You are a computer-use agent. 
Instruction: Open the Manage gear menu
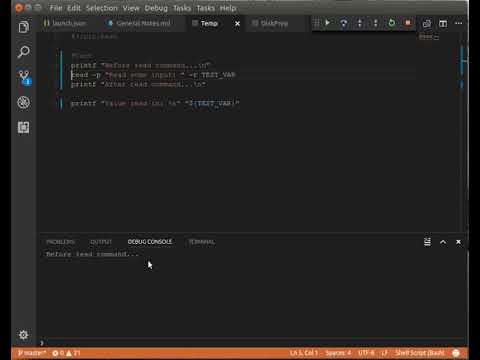click(23, 335)
